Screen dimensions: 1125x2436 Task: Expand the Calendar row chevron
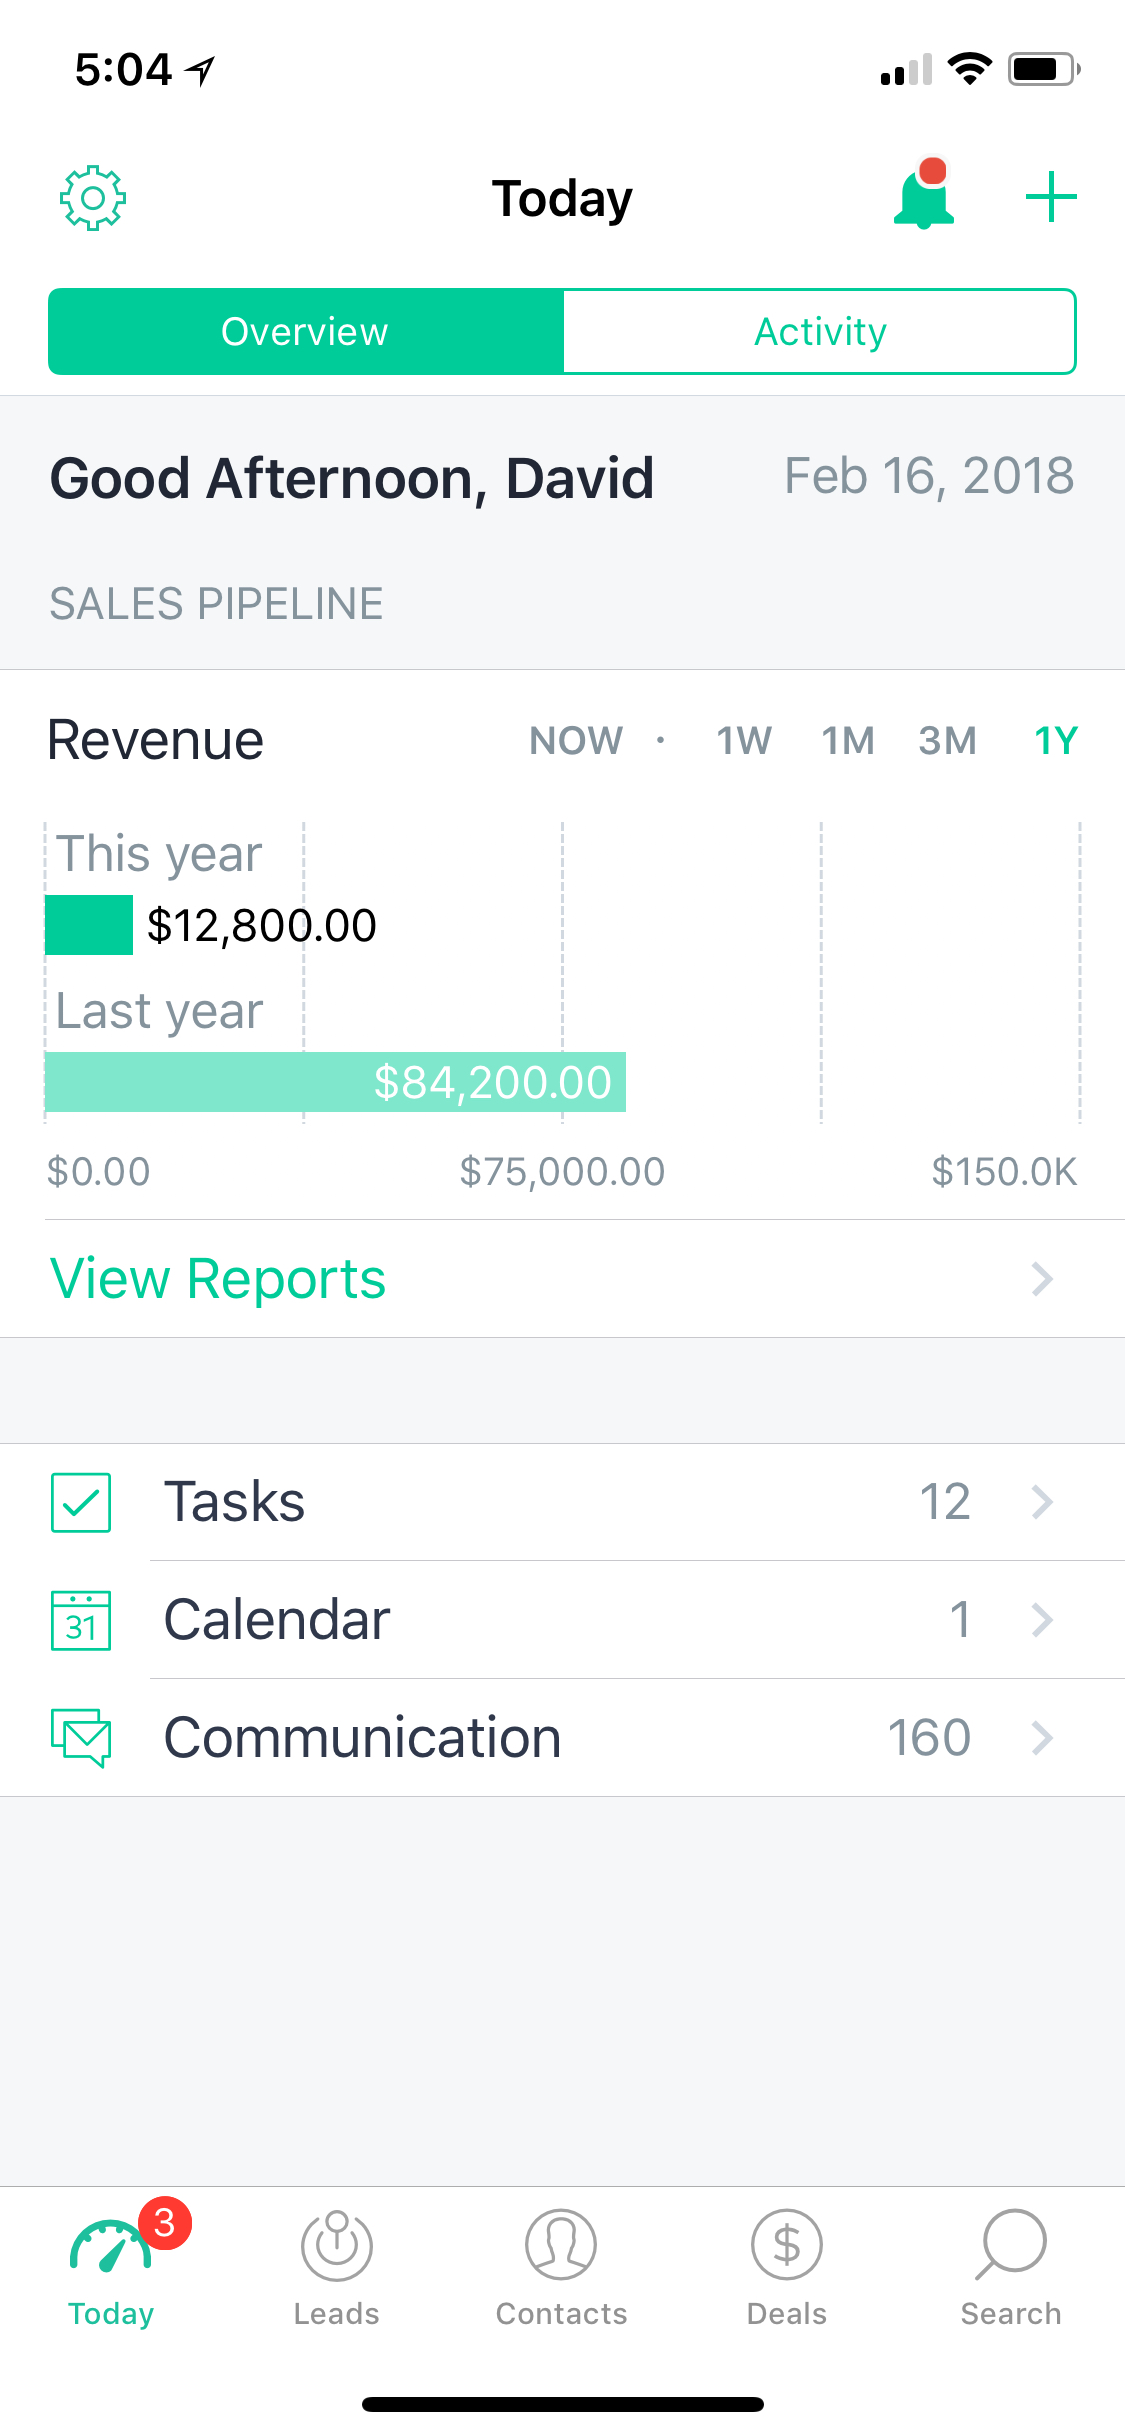1042,1620
